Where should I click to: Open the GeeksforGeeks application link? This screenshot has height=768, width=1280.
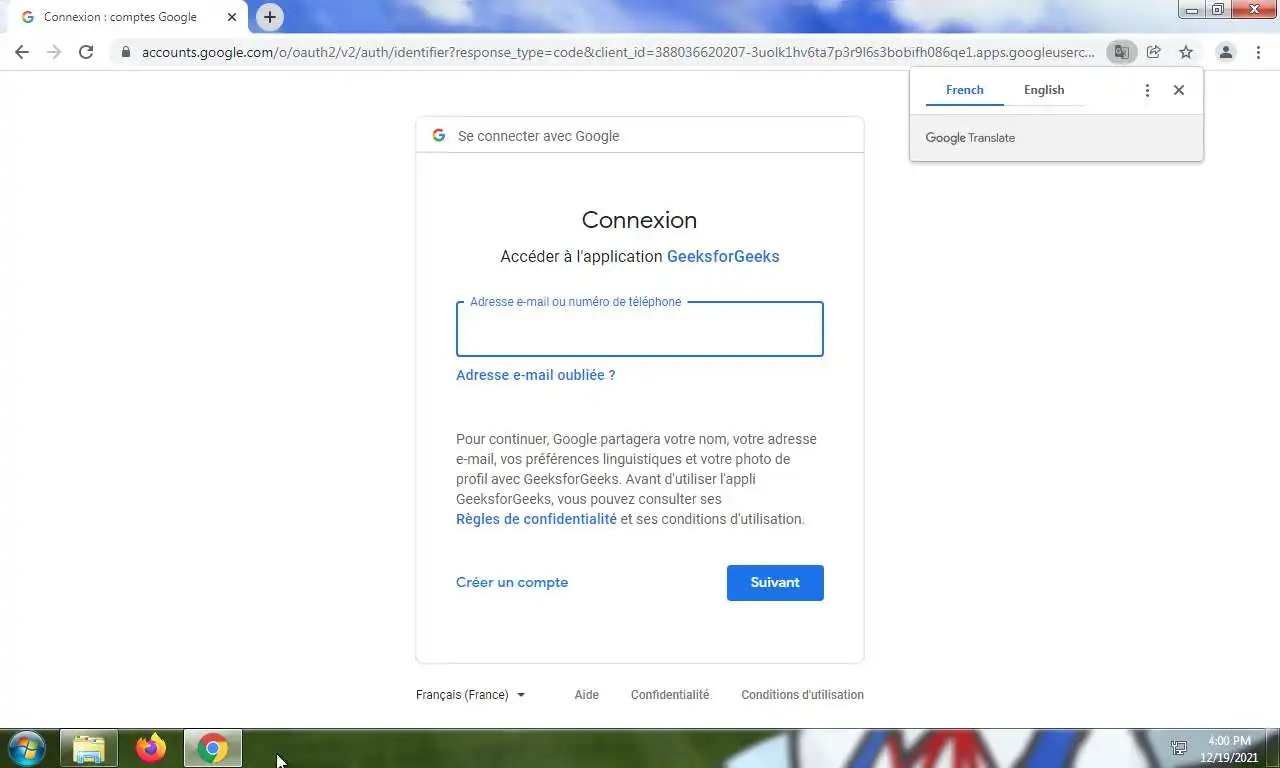[723, 256]
